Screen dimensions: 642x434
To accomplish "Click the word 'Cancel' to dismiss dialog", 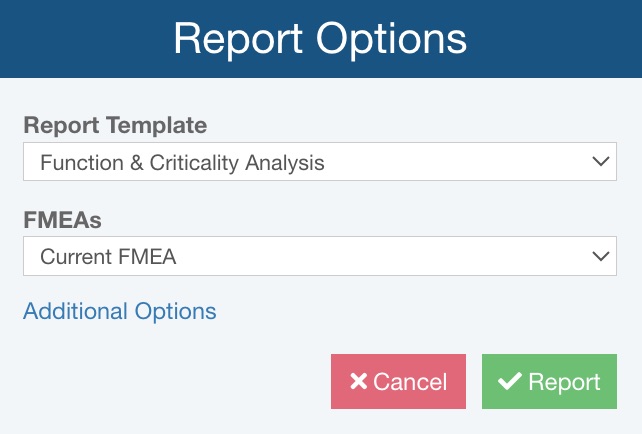I will (410, 382).
